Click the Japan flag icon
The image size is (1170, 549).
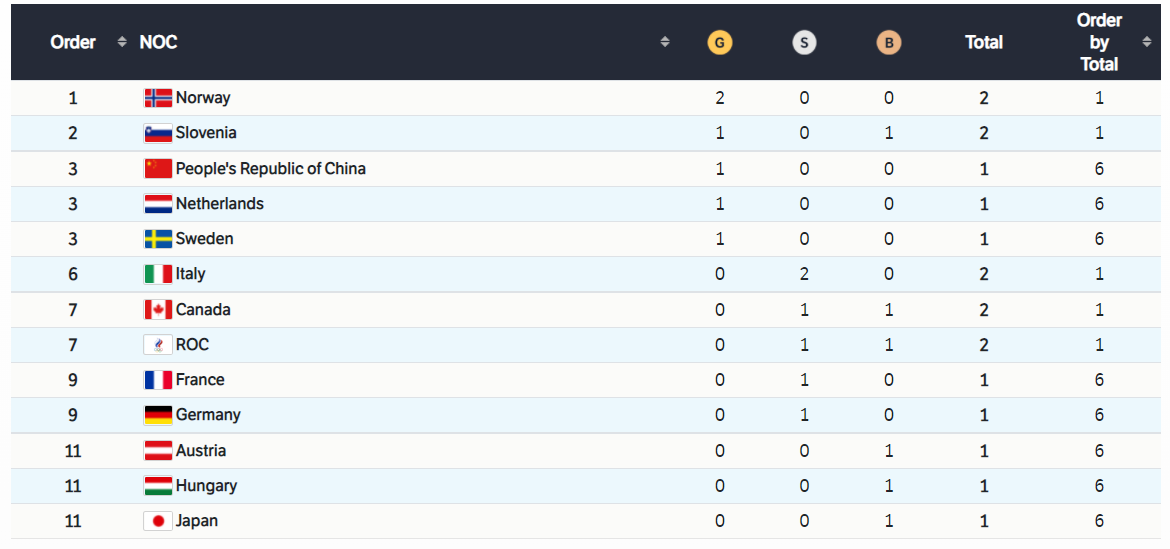[158, 521]
